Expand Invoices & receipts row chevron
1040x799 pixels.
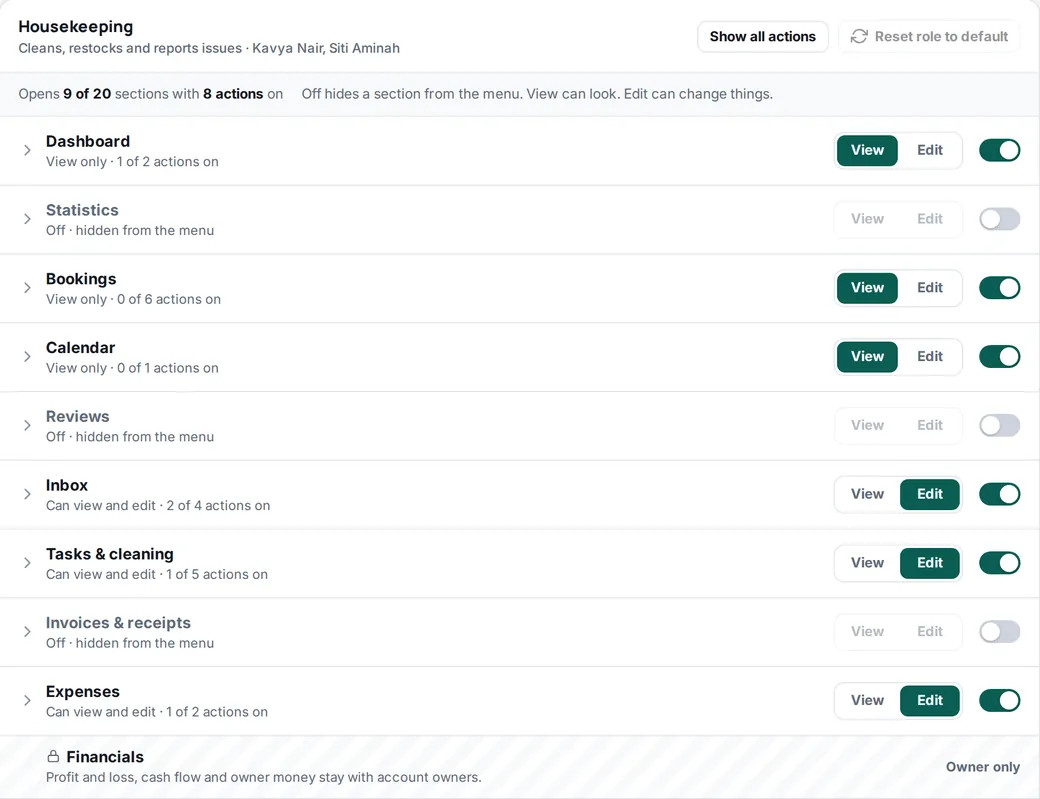pos(27,631)
